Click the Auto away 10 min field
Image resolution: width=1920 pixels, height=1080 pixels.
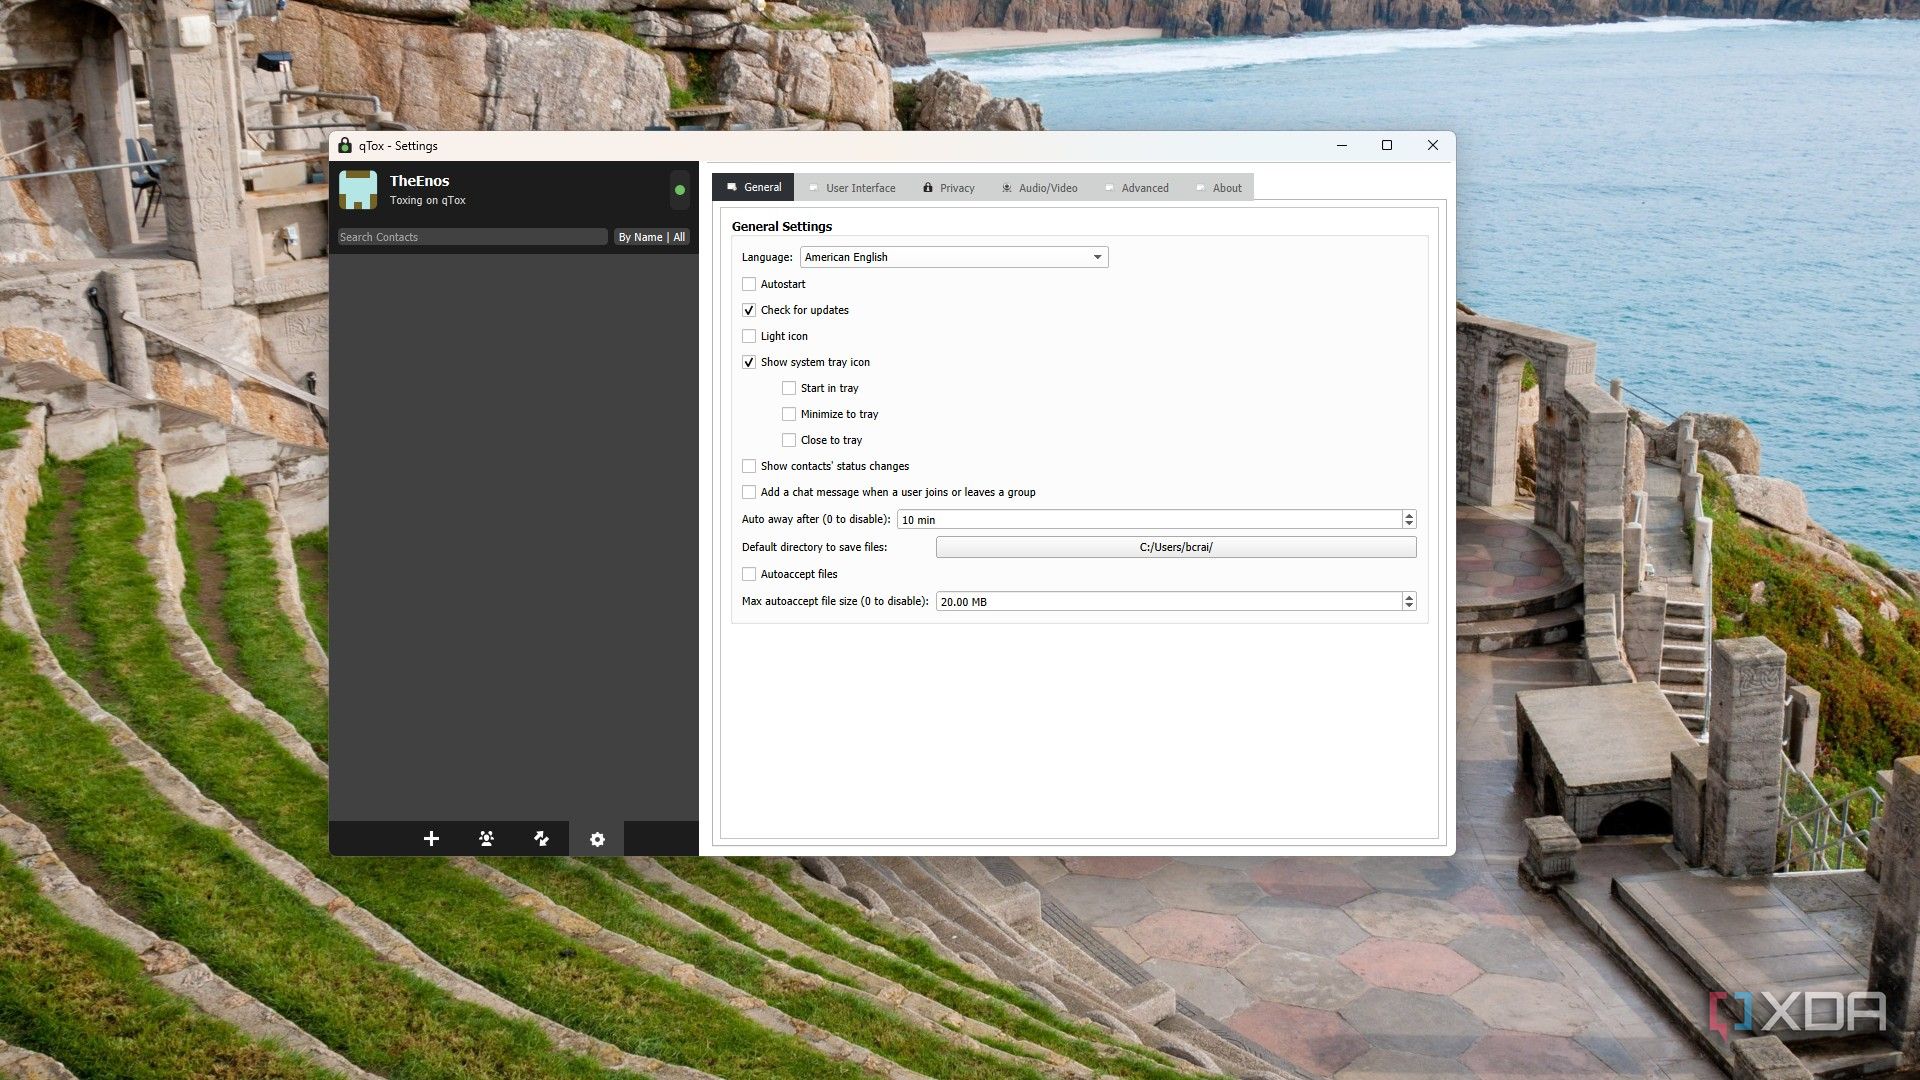point(1149,520)
